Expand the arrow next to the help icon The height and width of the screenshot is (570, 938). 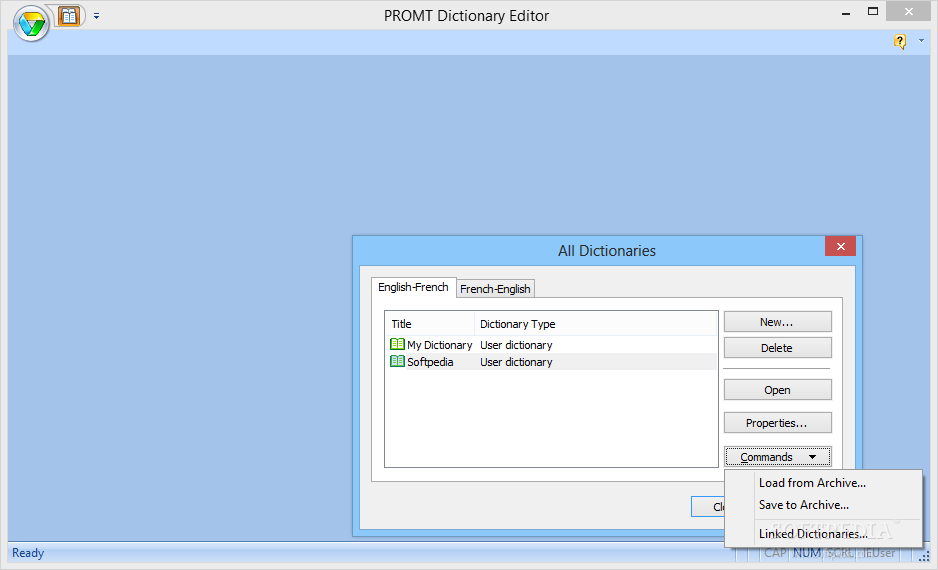(921, 41)
